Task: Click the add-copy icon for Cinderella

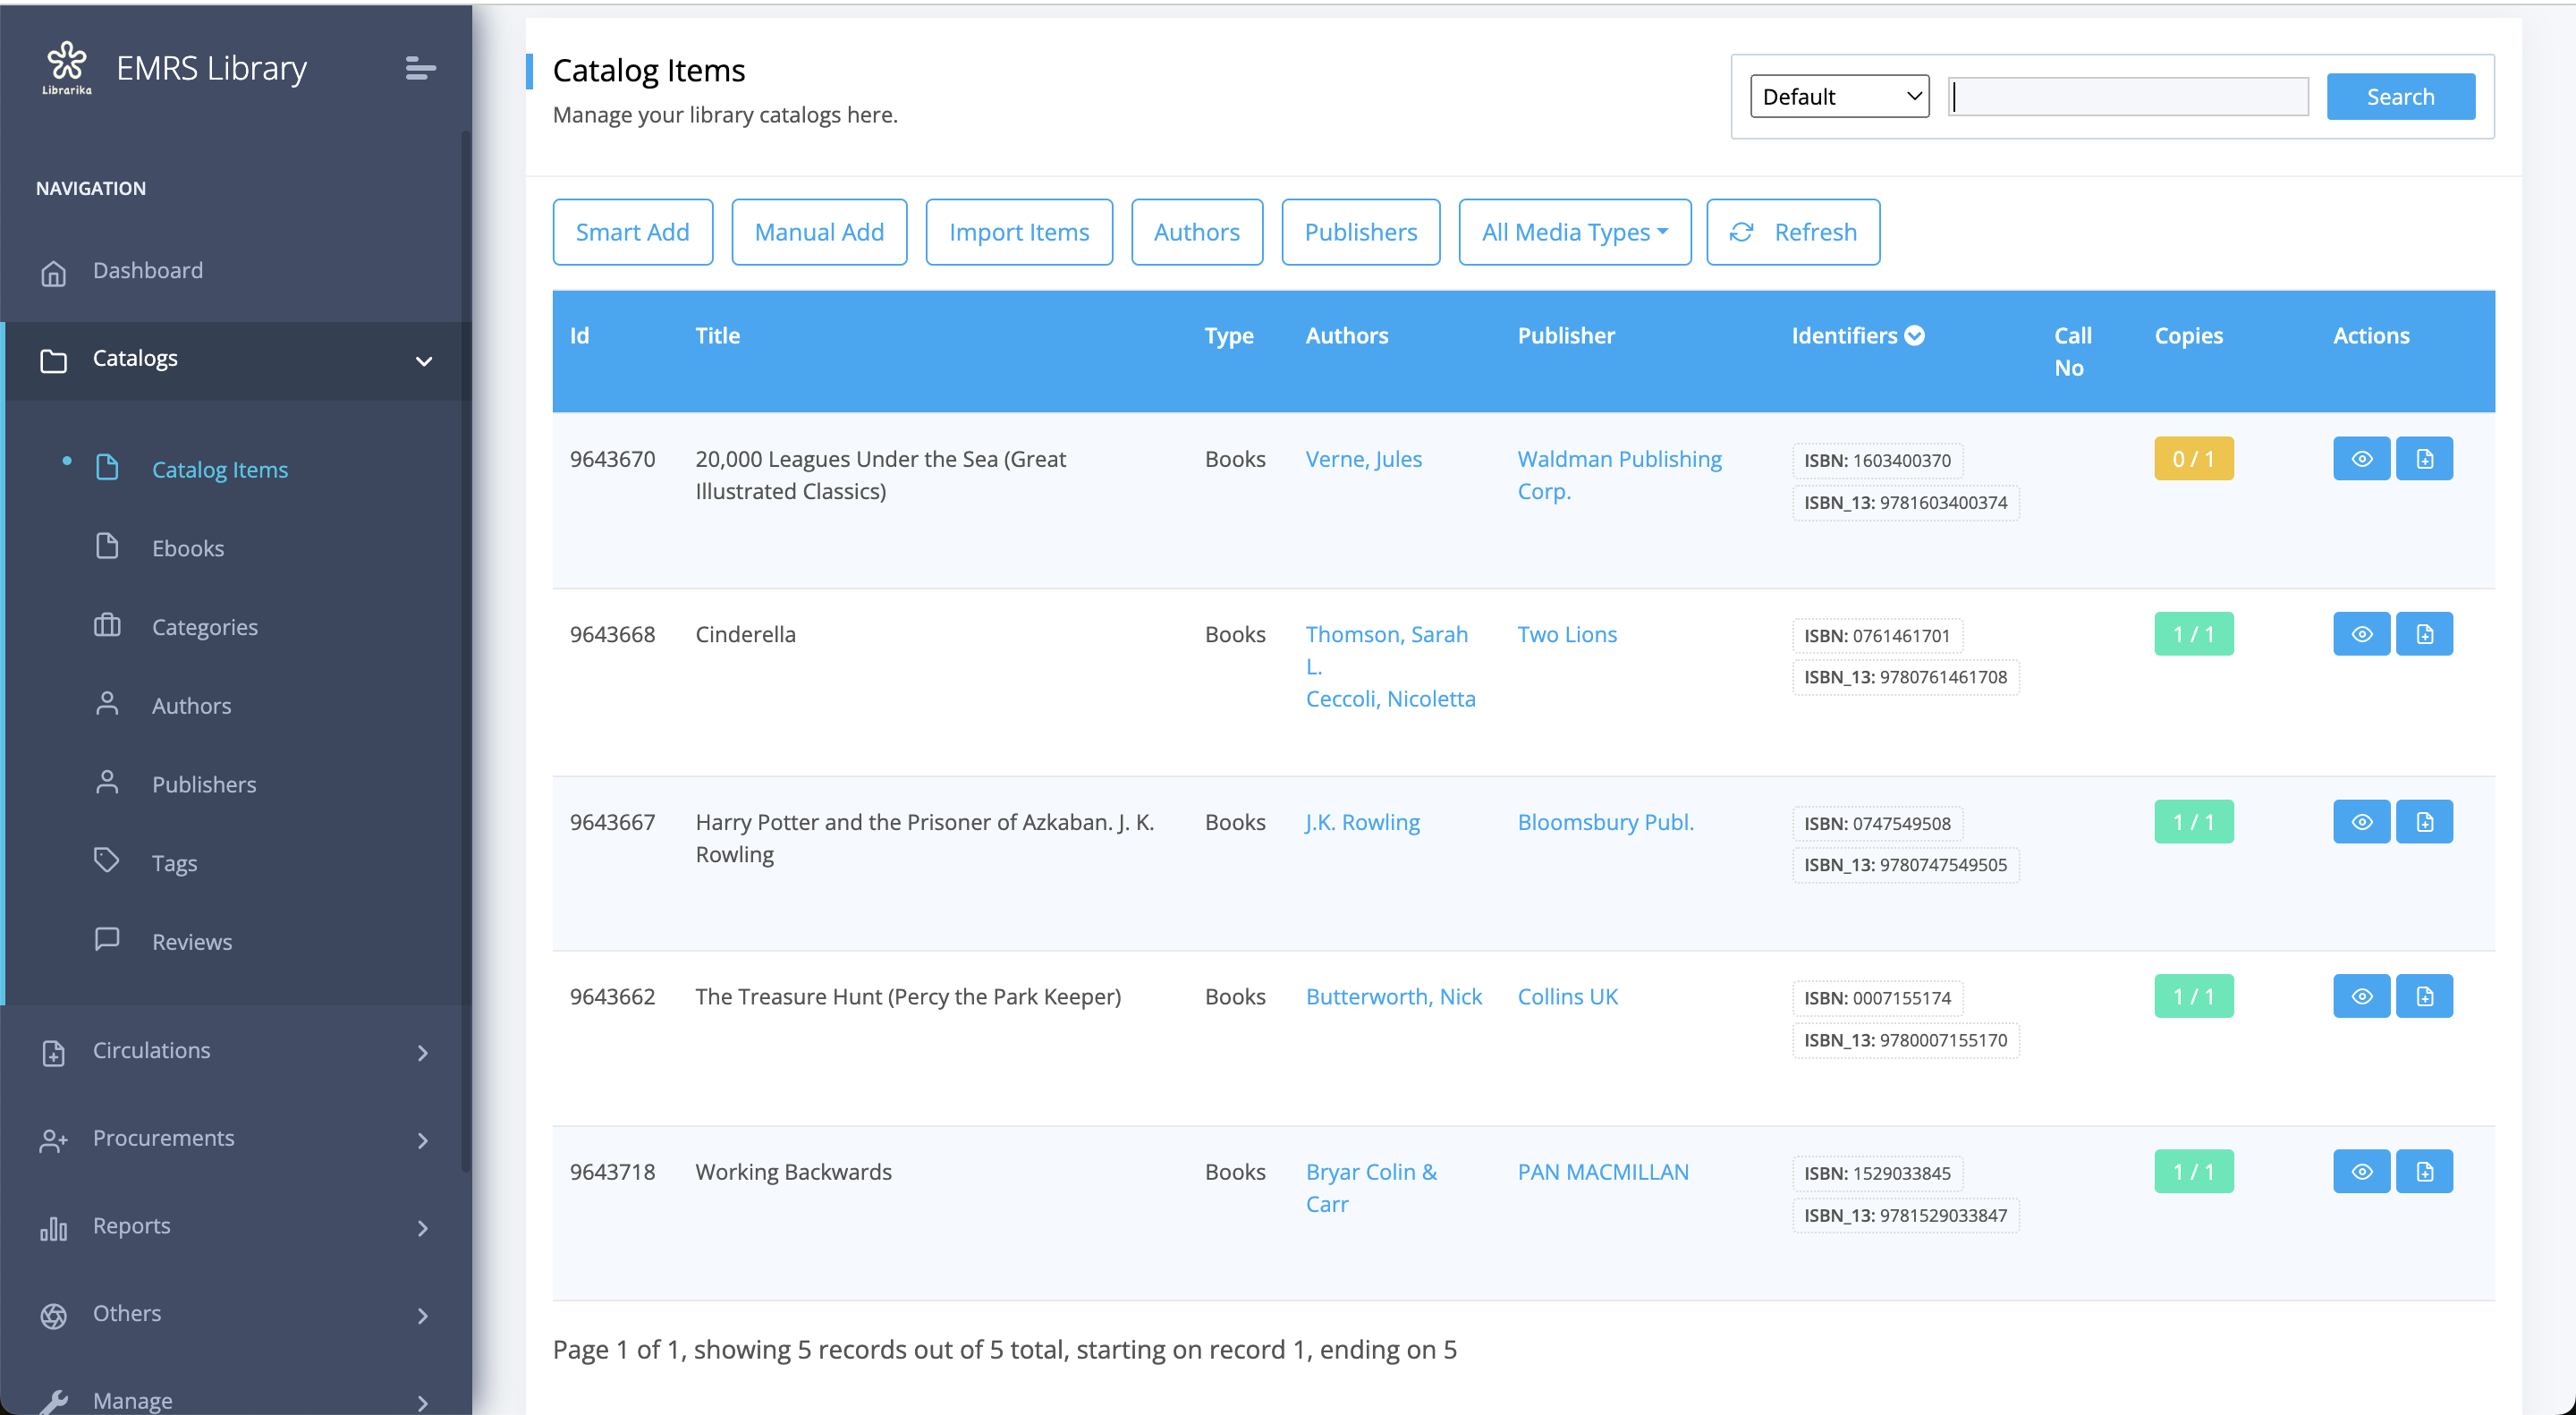Action: pyautogui.click(x=2424, y=634)
